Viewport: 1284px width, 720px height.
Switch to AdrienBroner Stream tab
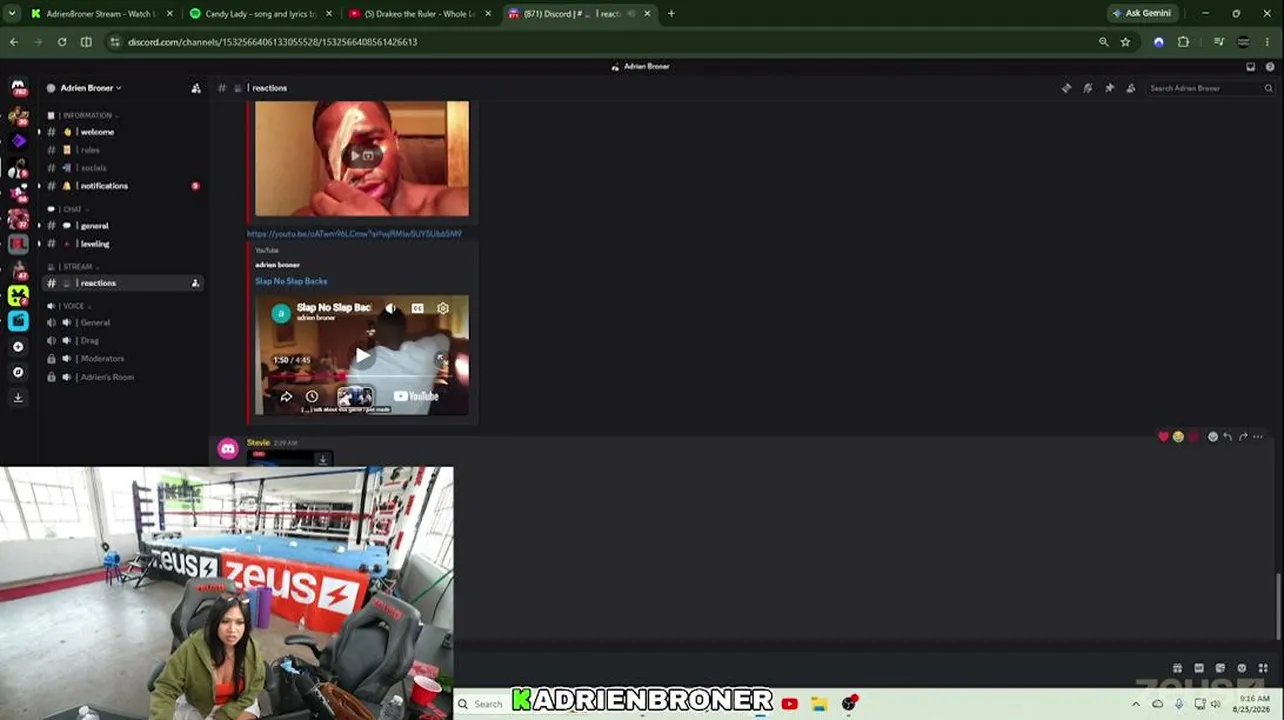[102, 14]
